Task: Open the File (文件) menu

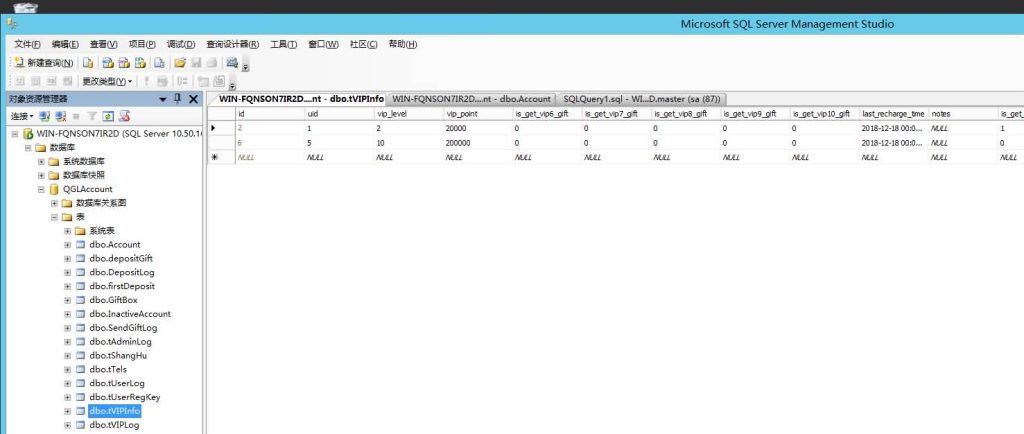Action: coord(27,44)
